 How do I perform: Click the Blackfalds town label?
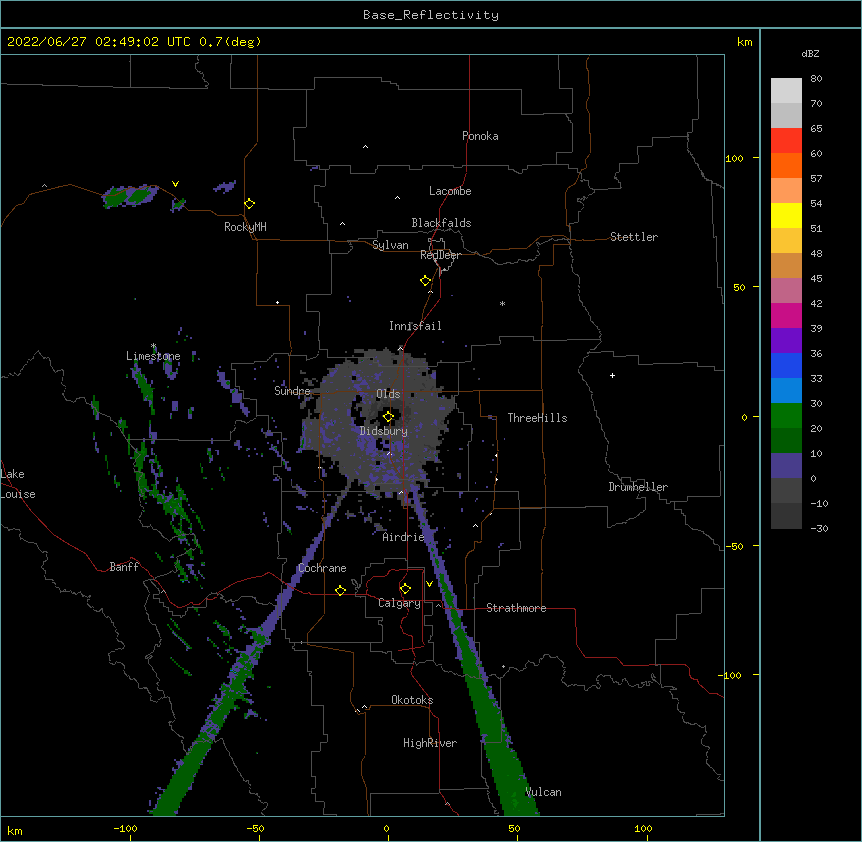coord(441,223)
